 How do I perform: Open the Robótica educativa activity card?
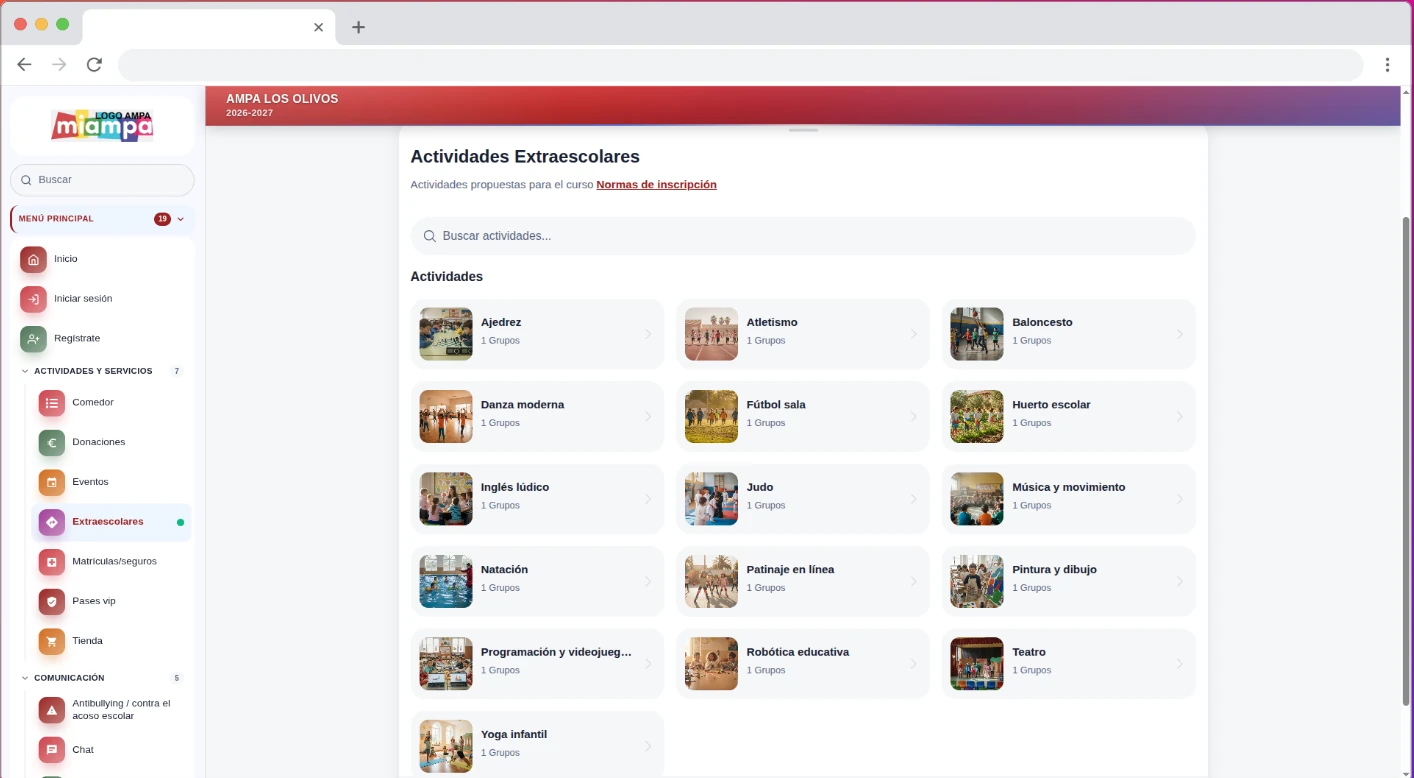tap(803, 663)
